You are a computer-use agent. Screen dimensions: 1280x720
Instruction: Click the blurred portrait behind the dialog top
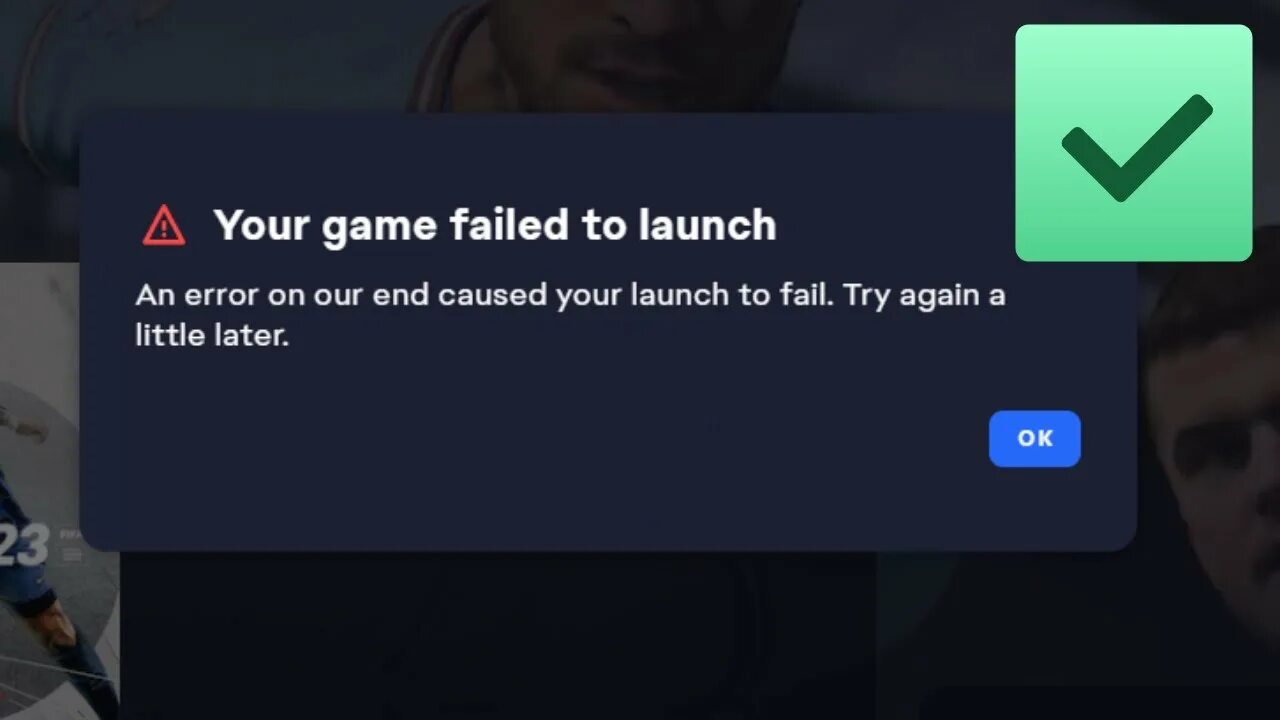pyautogui.click(x=610, y=55)
